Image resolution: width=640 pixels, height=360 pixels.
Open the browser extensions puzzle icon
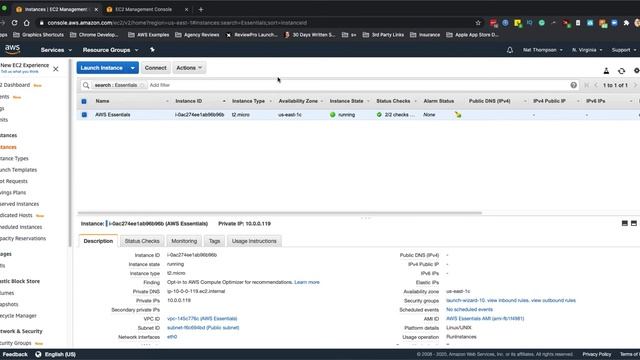[627, 23]
